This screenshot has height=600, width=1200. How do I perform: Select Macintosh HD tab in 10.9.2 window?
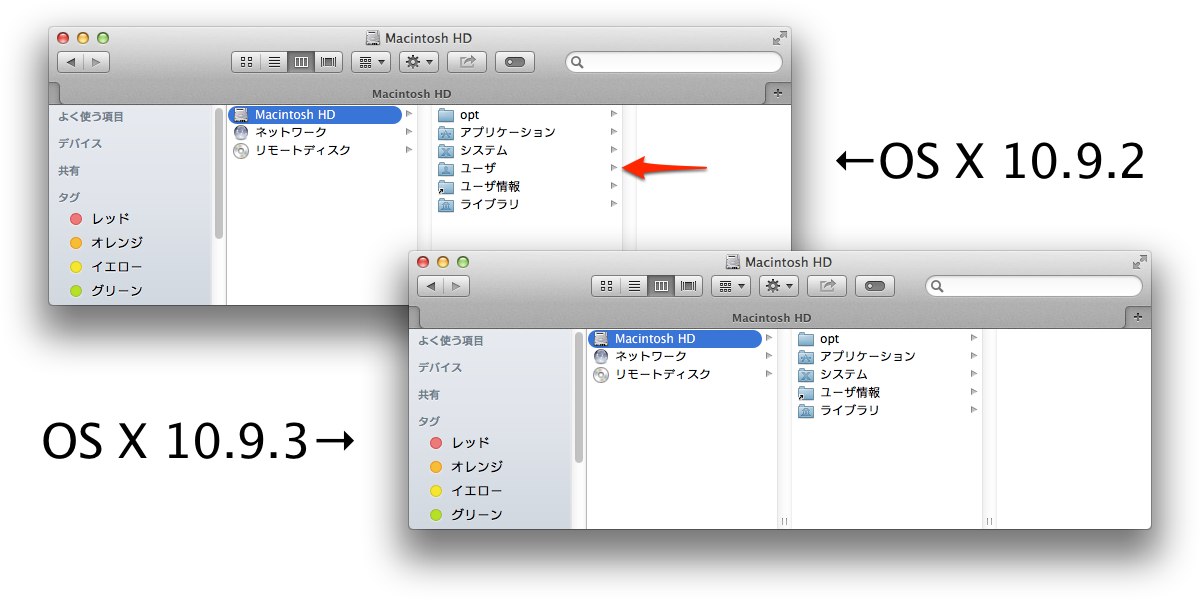[x=412, y=93]
